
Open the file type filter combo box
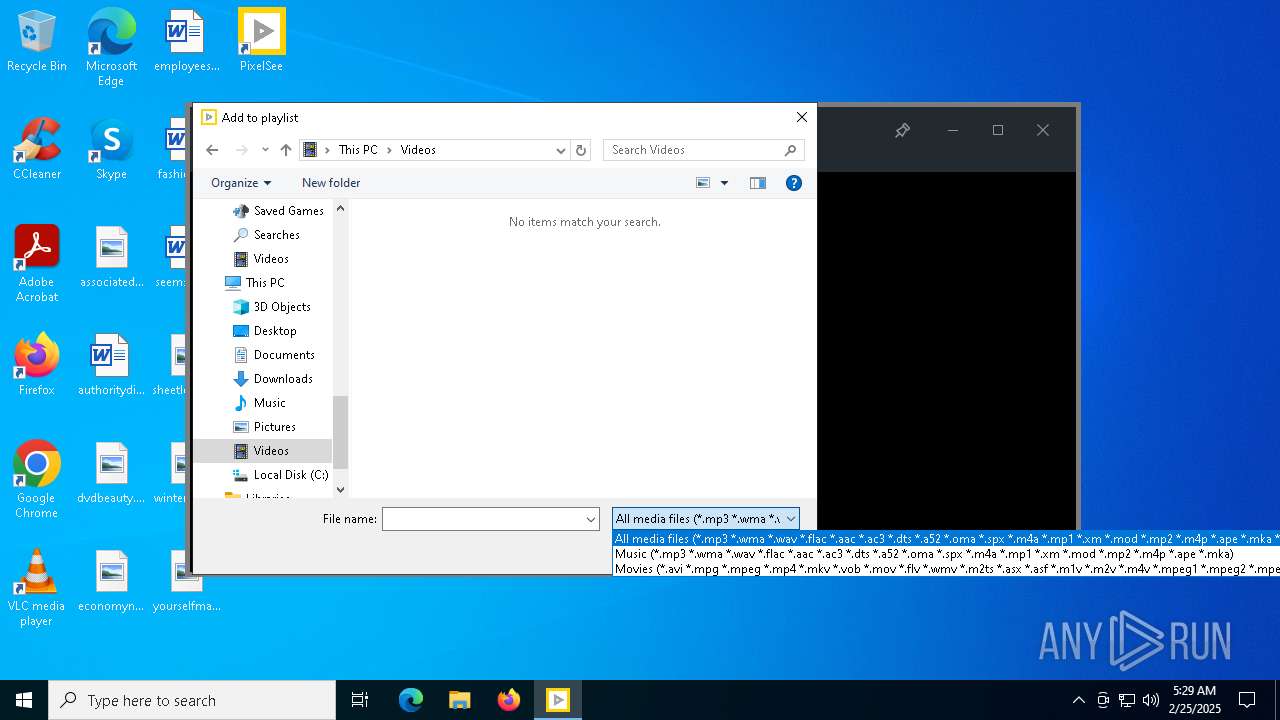706,519
